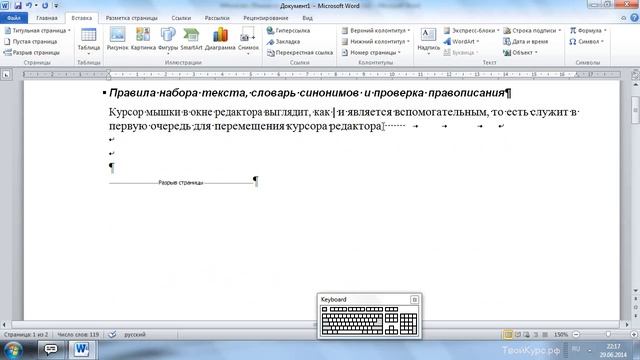Viewport: 640px width, 360px height.
Task: Zoom out with the minus button
Action: click(576, 335)
